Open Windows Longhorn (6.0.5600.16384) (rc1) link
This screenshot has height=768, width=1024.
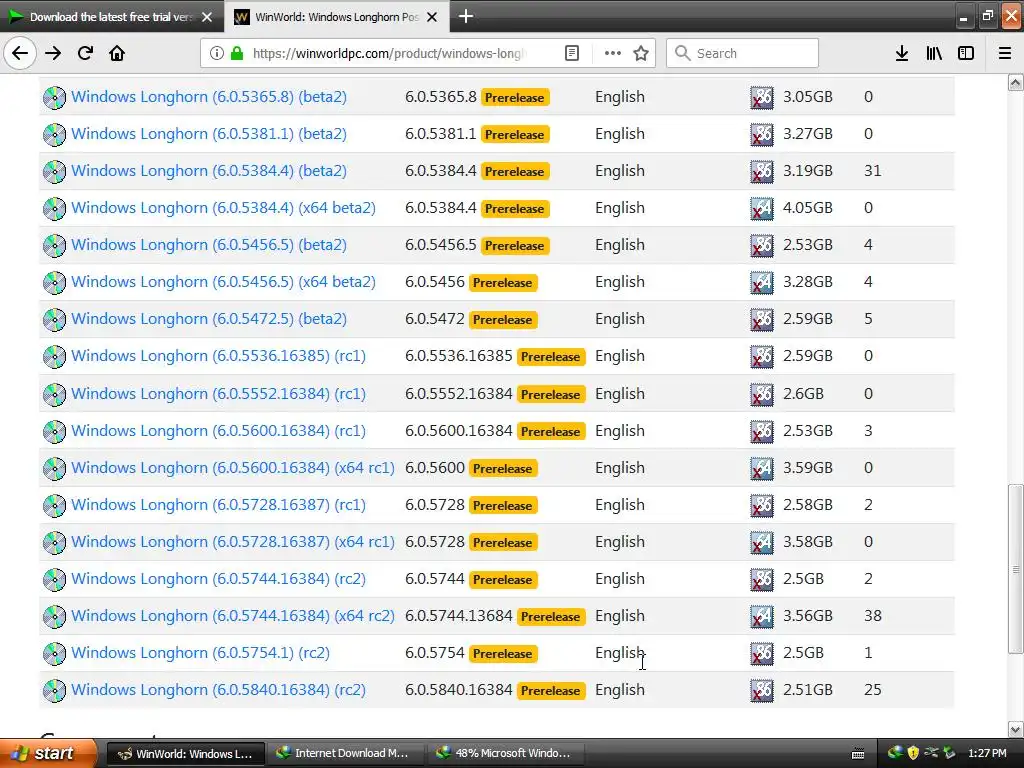[218, 431]
